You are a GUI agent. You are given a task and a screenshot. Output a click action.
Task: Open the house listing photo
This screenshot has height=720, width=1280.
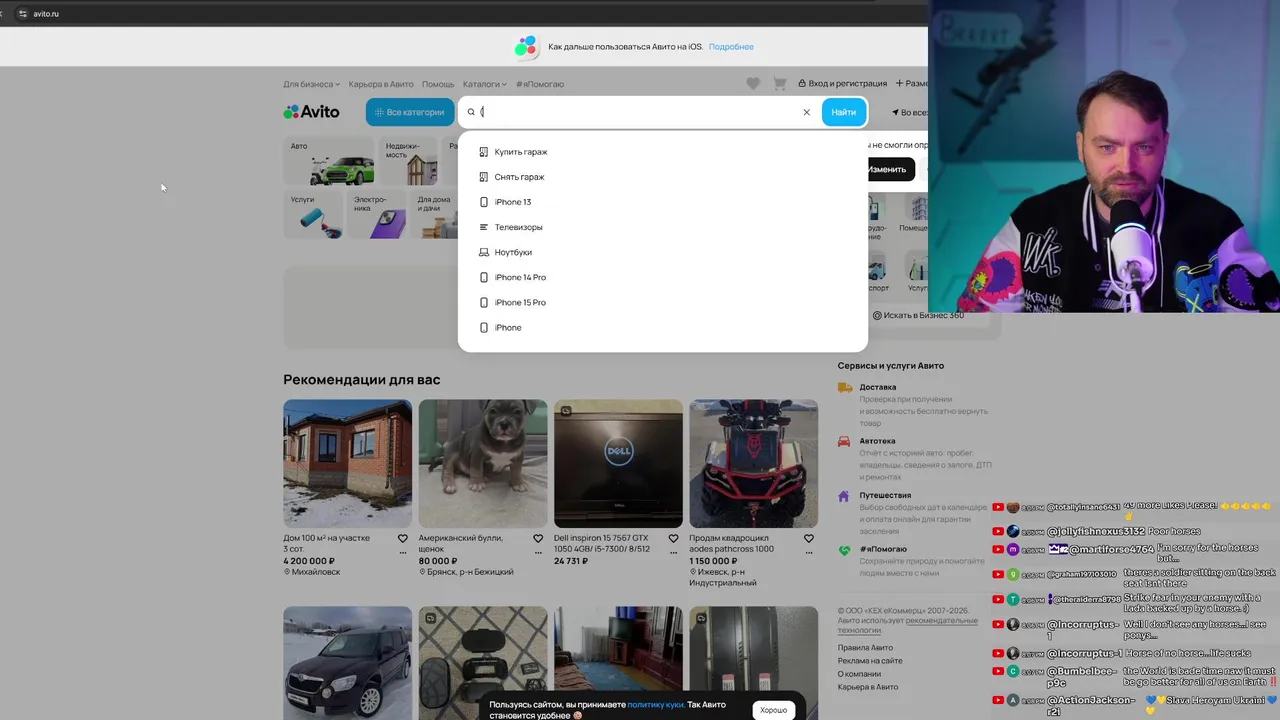point(347,463)
